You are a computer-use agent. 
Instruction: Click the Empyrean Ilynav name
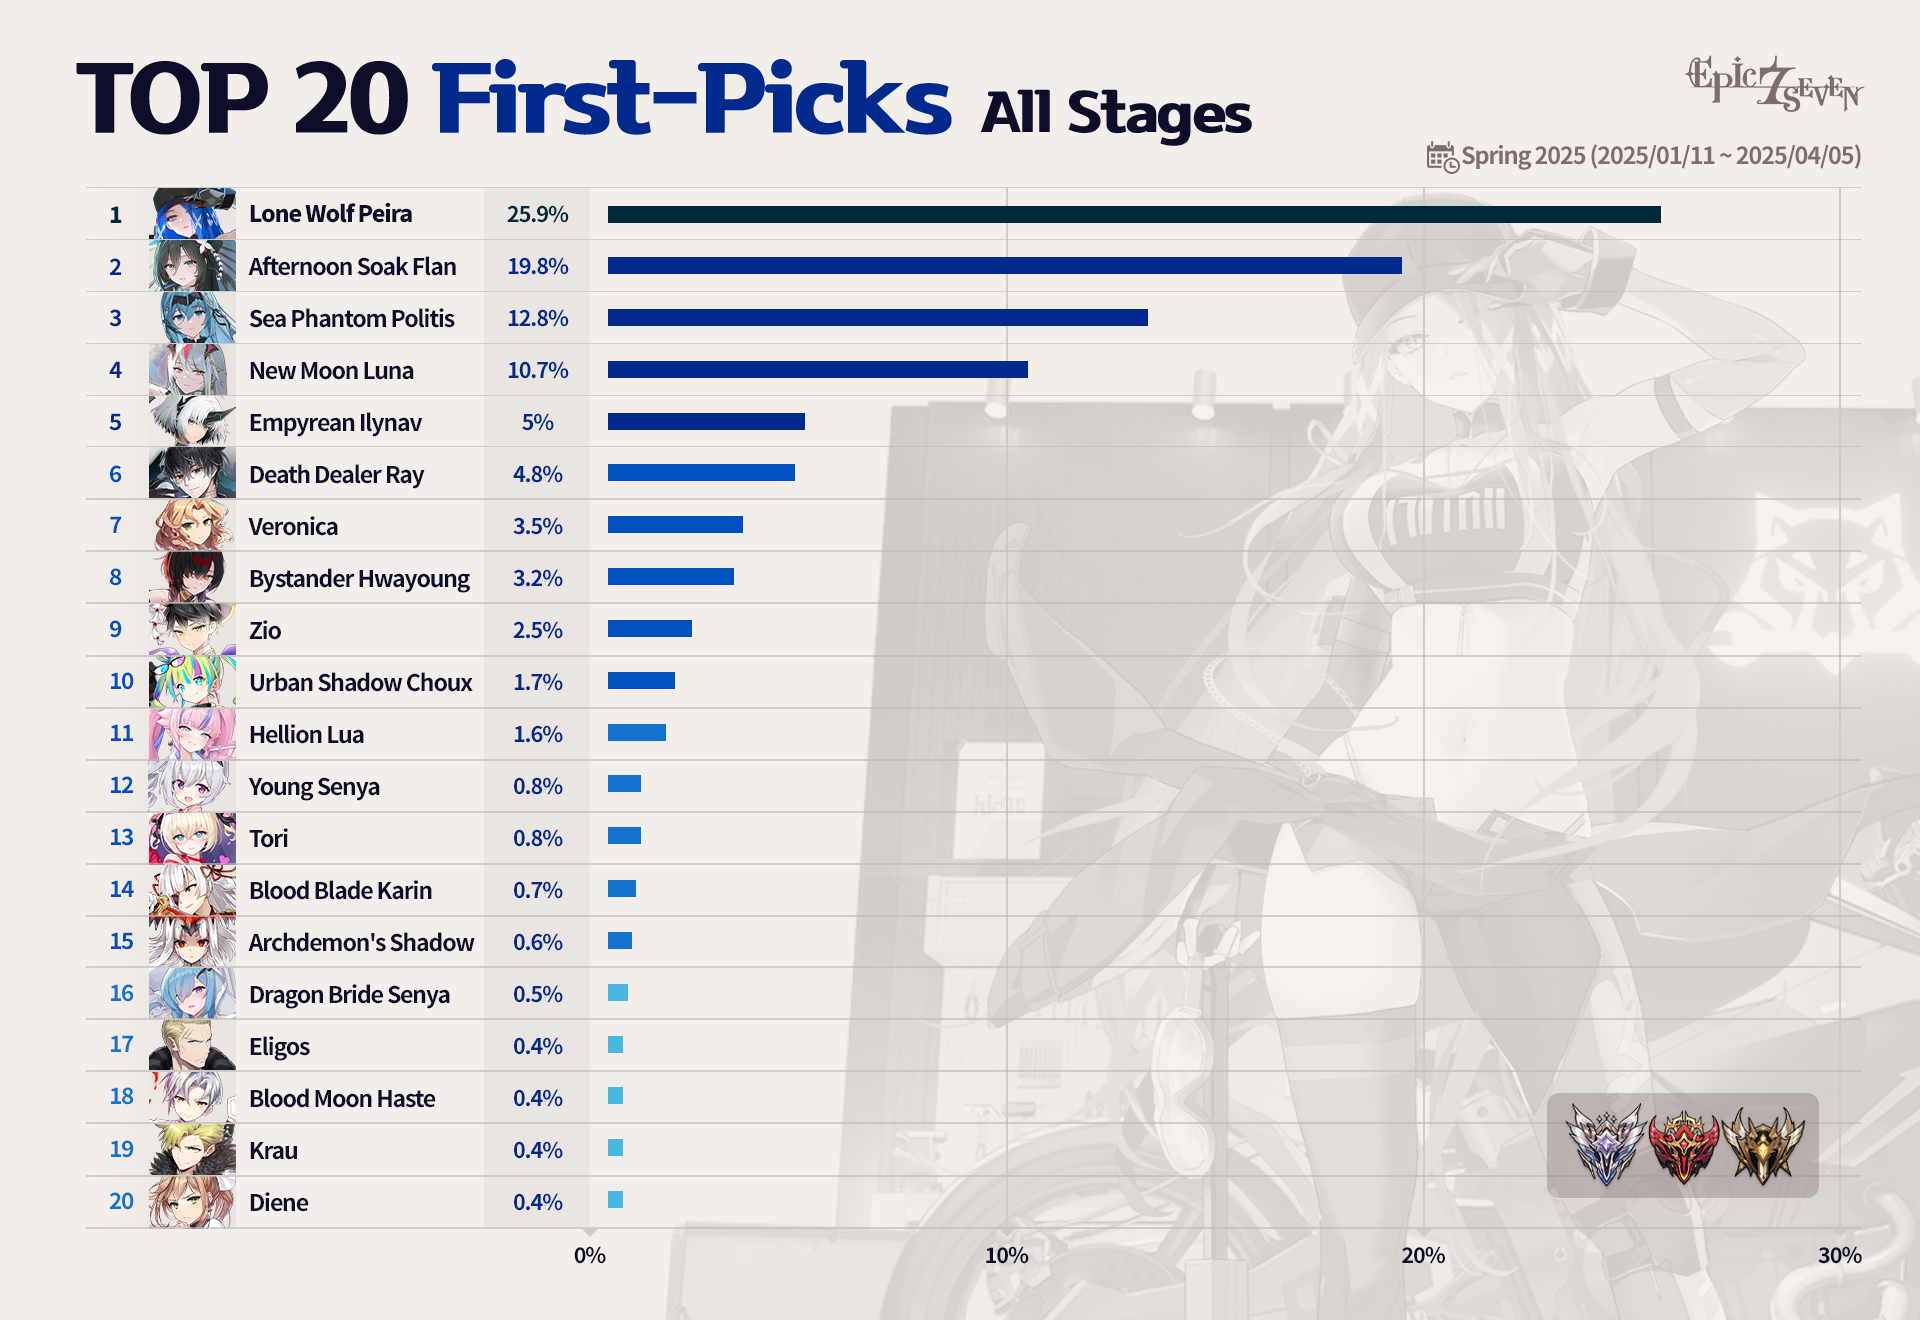[x=335, y=423]
